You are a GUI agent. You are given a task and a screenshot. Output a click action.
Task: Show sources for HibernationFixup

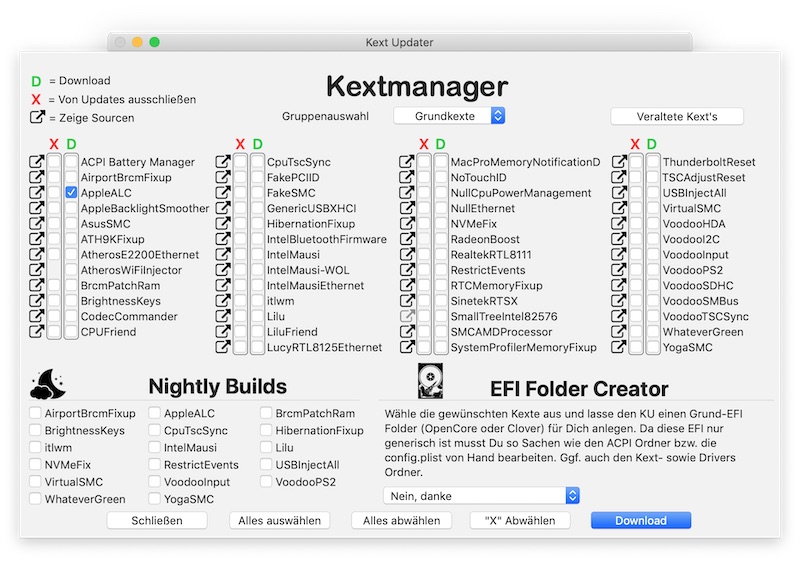tap(223, 223)
